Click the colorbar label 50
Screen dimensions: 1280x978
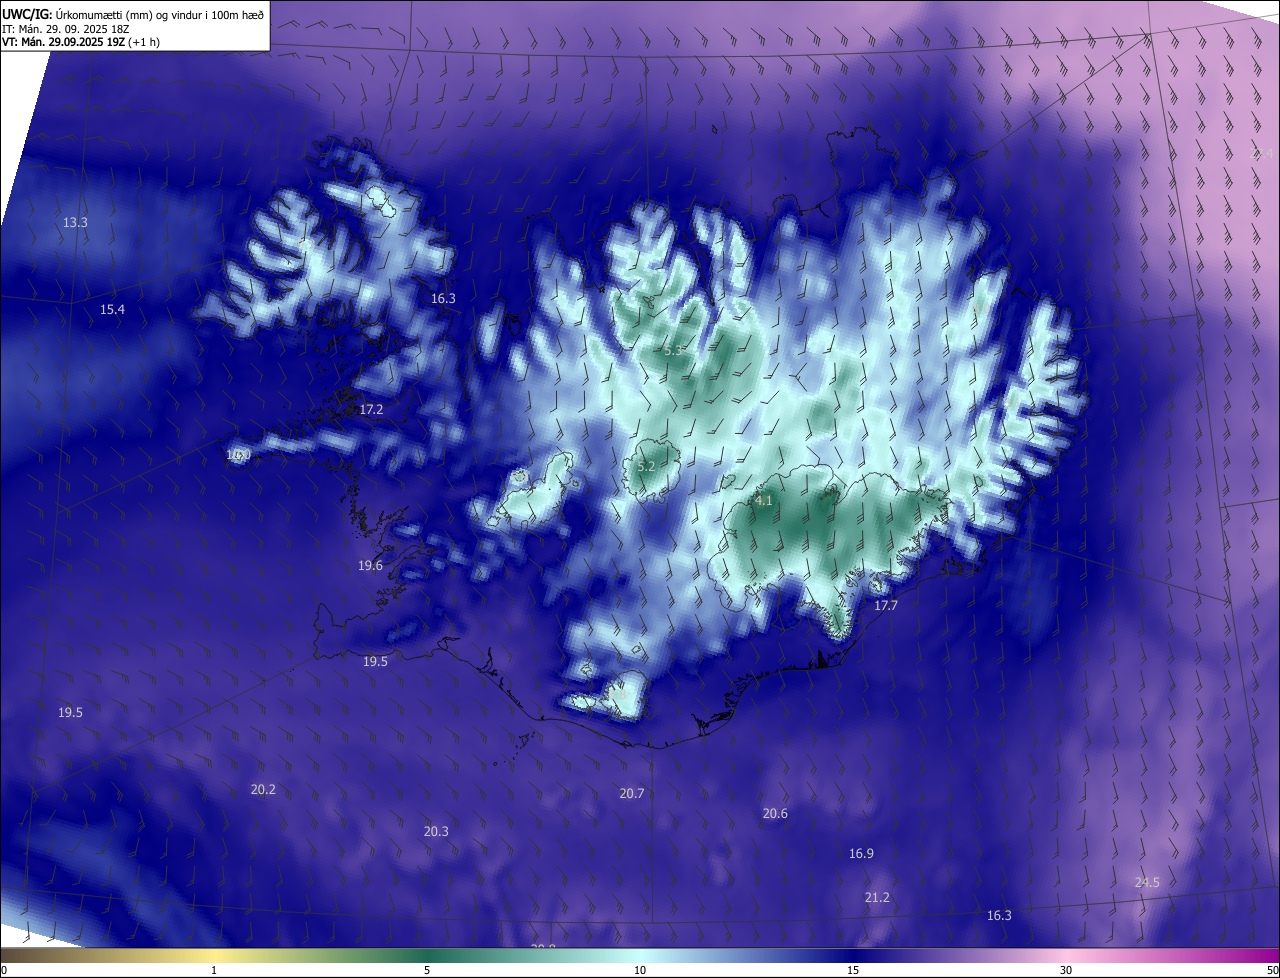(x=1272, y=971)
